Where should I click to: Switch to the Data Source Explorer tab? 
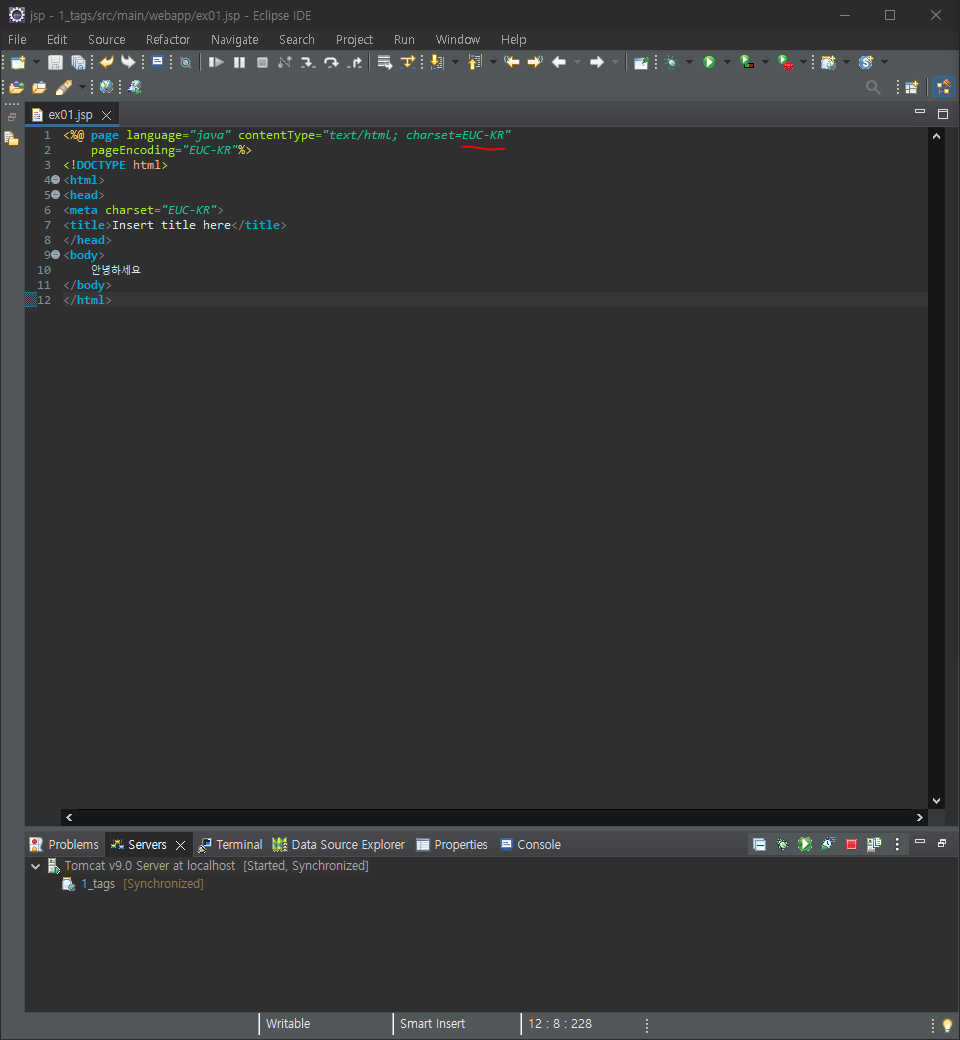coord(338,844)
